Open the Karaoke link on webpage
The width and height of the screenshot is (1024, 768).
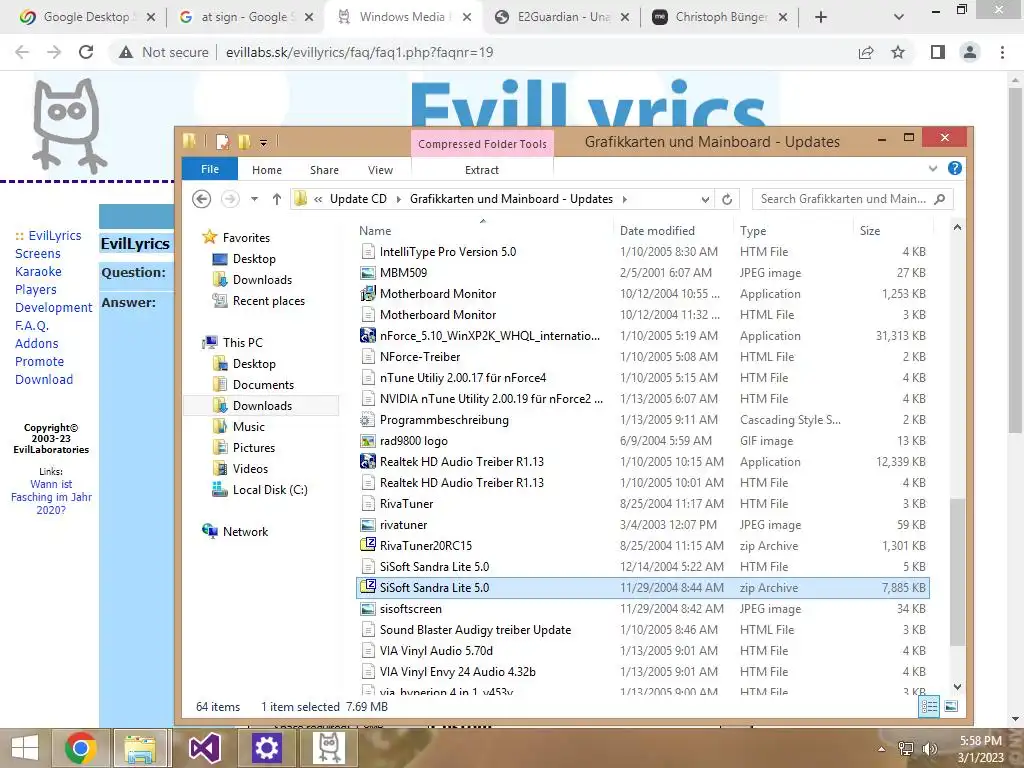click(39, 272)
